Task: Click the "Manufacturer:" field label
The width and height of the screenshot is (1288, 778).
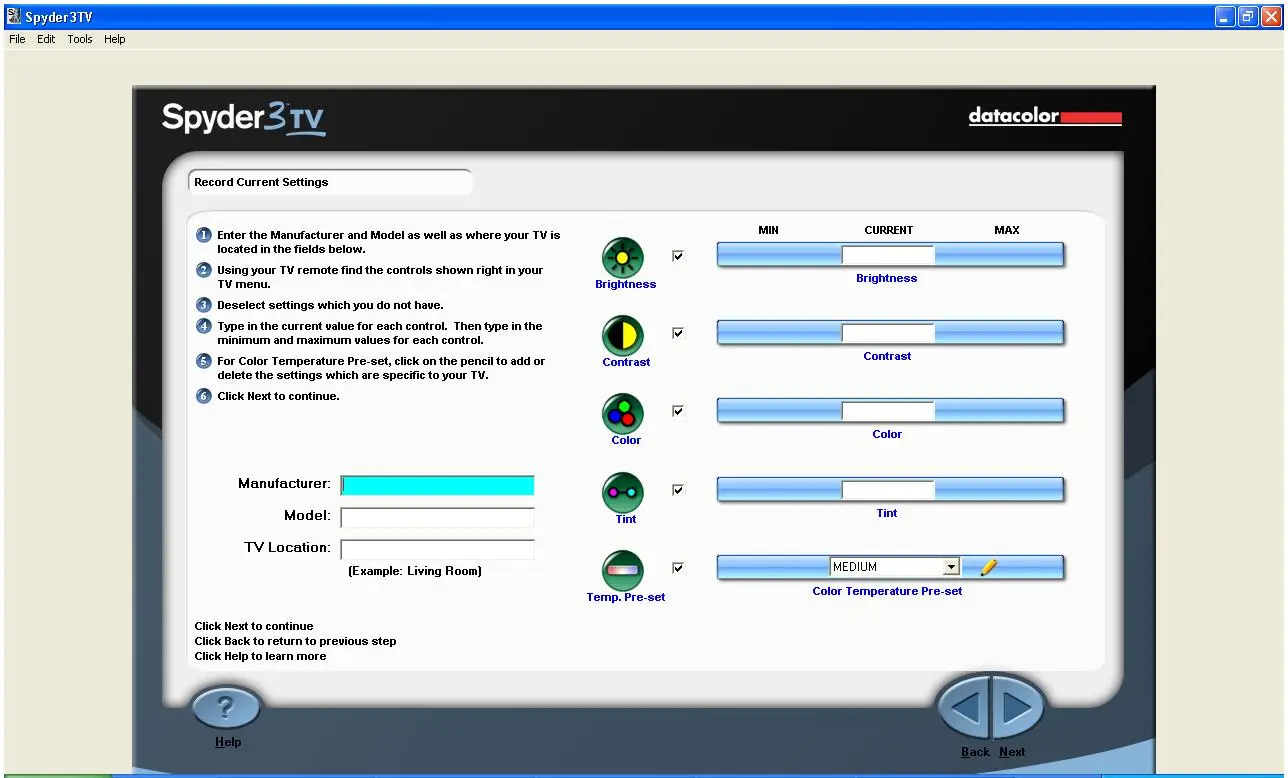Action: click(284, 484)
